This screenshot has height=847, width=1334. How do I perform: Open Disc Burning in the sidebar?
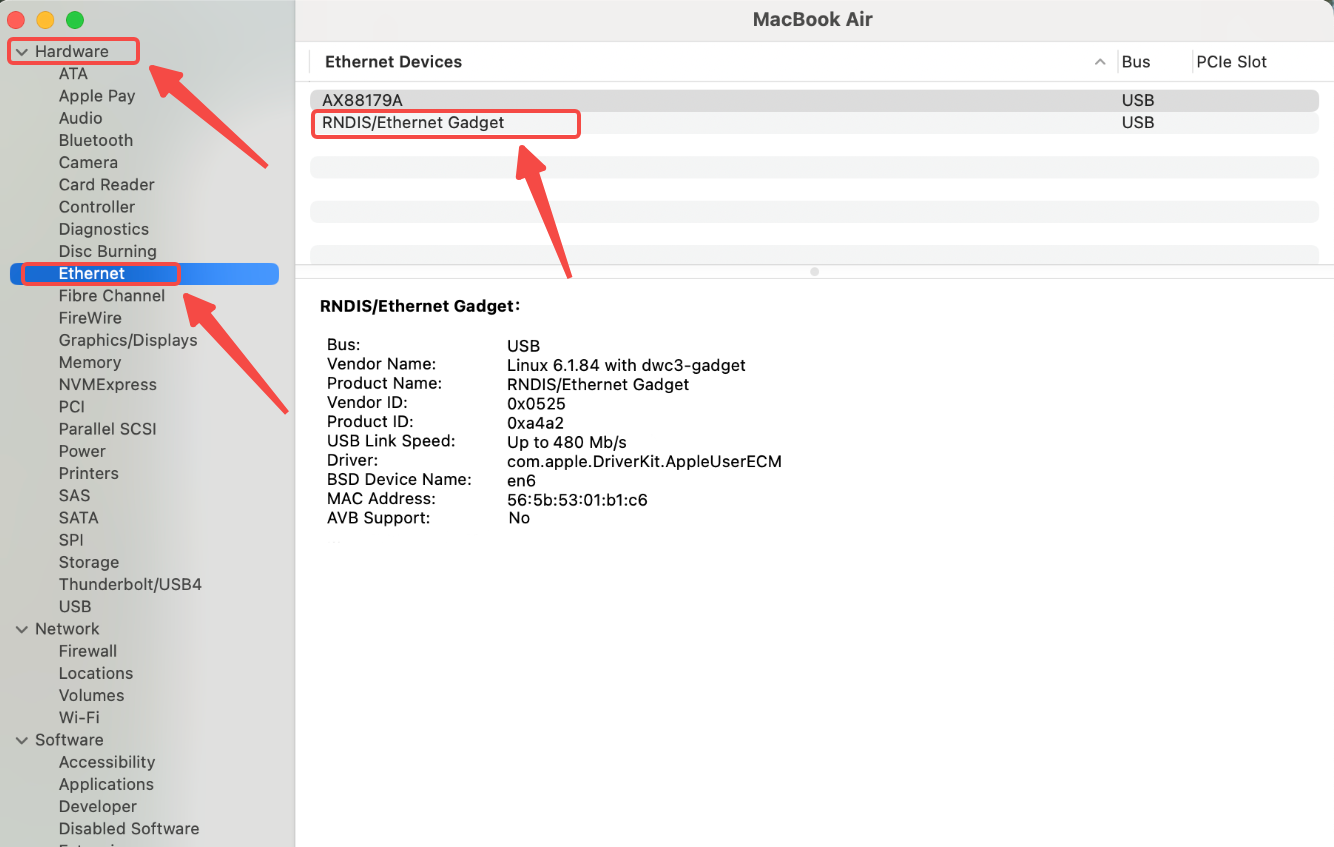click(x=108, y=252)
